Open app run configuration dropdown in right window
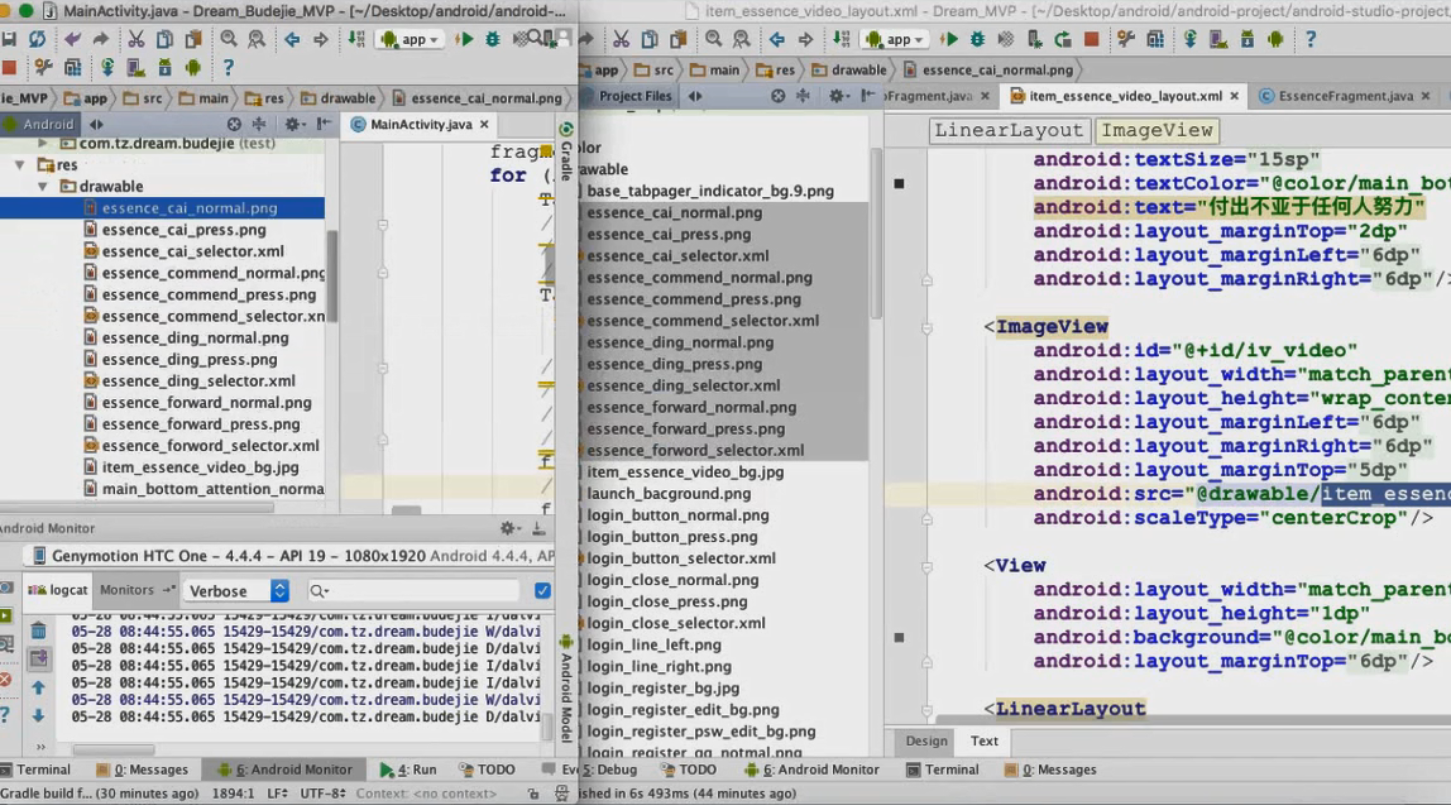The height and width of the screenshot is (805, 1451). (x=895, y=39)
